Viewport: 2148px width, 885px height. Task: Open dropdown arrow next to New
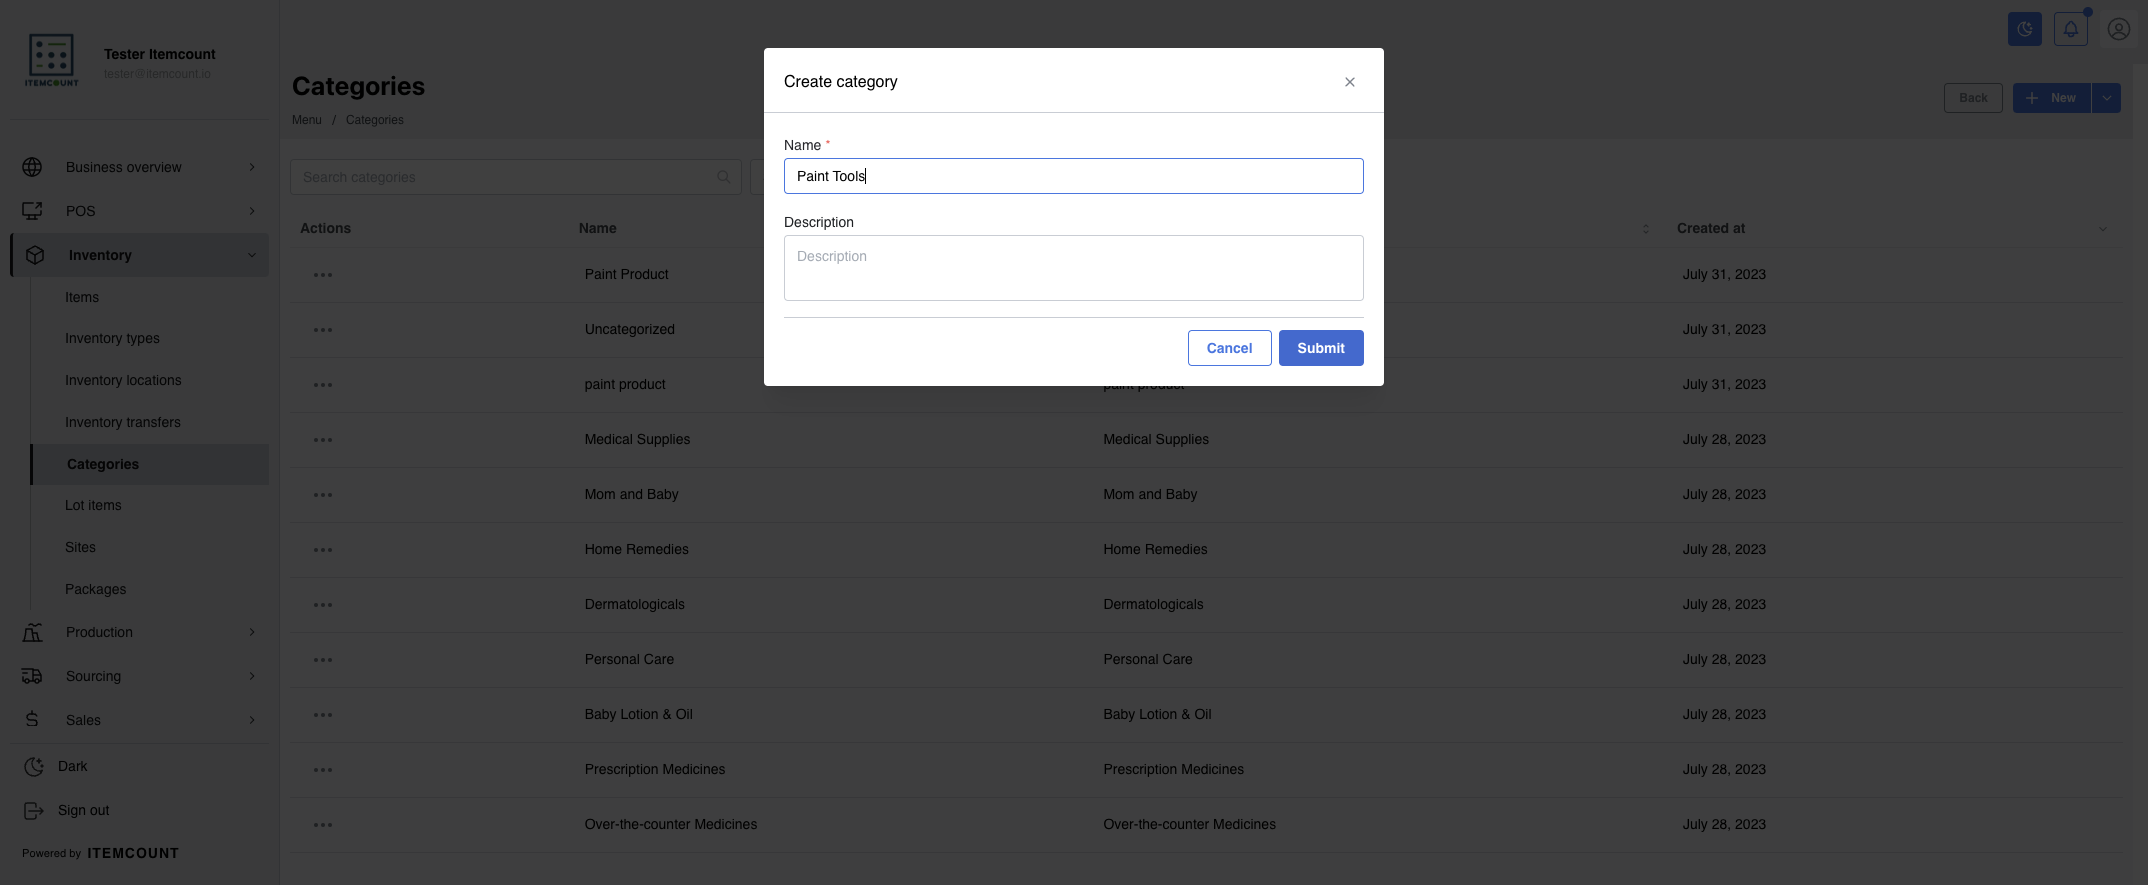(2106, 98)
